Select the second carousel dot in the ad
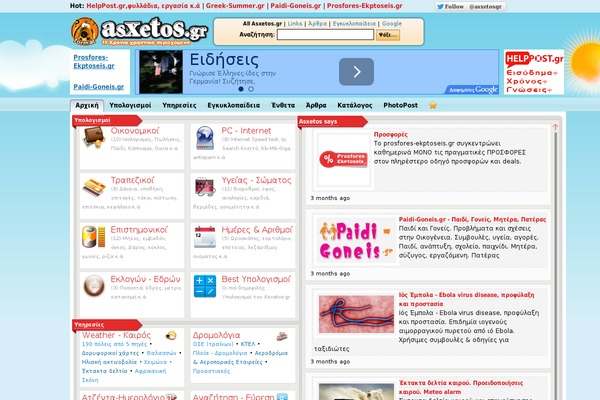The width and height of the screenshot is (600, 400). [x=251, y=89]
